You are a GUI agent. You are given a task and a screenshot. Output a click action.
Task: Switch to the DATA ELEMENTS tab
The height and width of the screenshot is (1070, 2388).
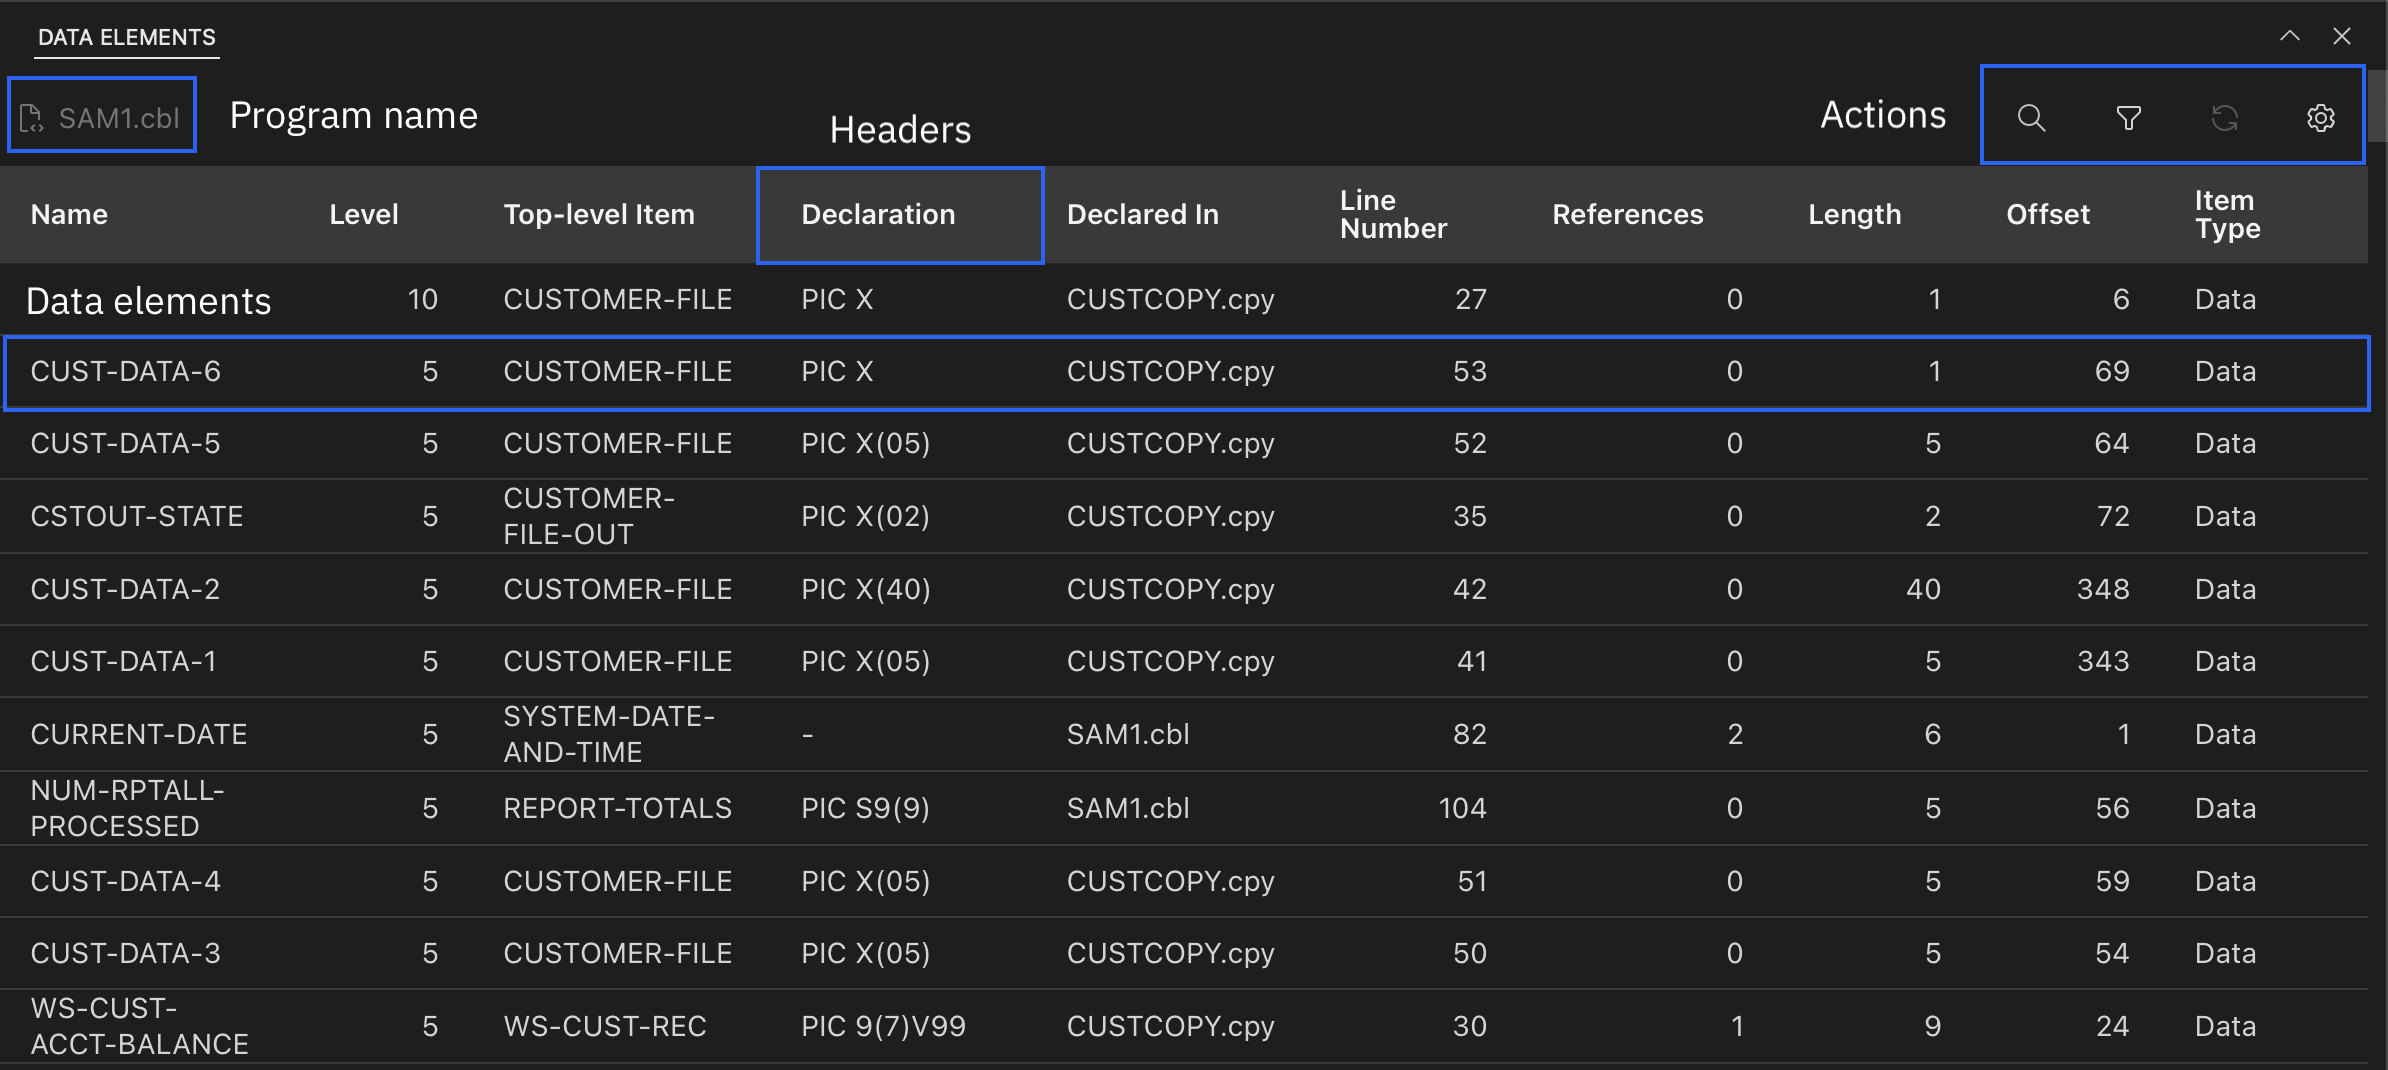coord(126,37)
